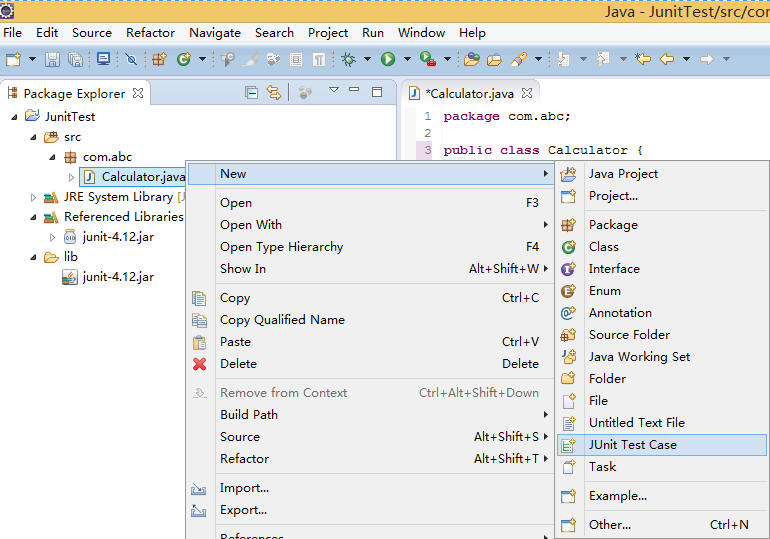The height and width of the screenshot is (539, 770).
Task: Choose Open With in the context menu
Action: pos(371,225)
